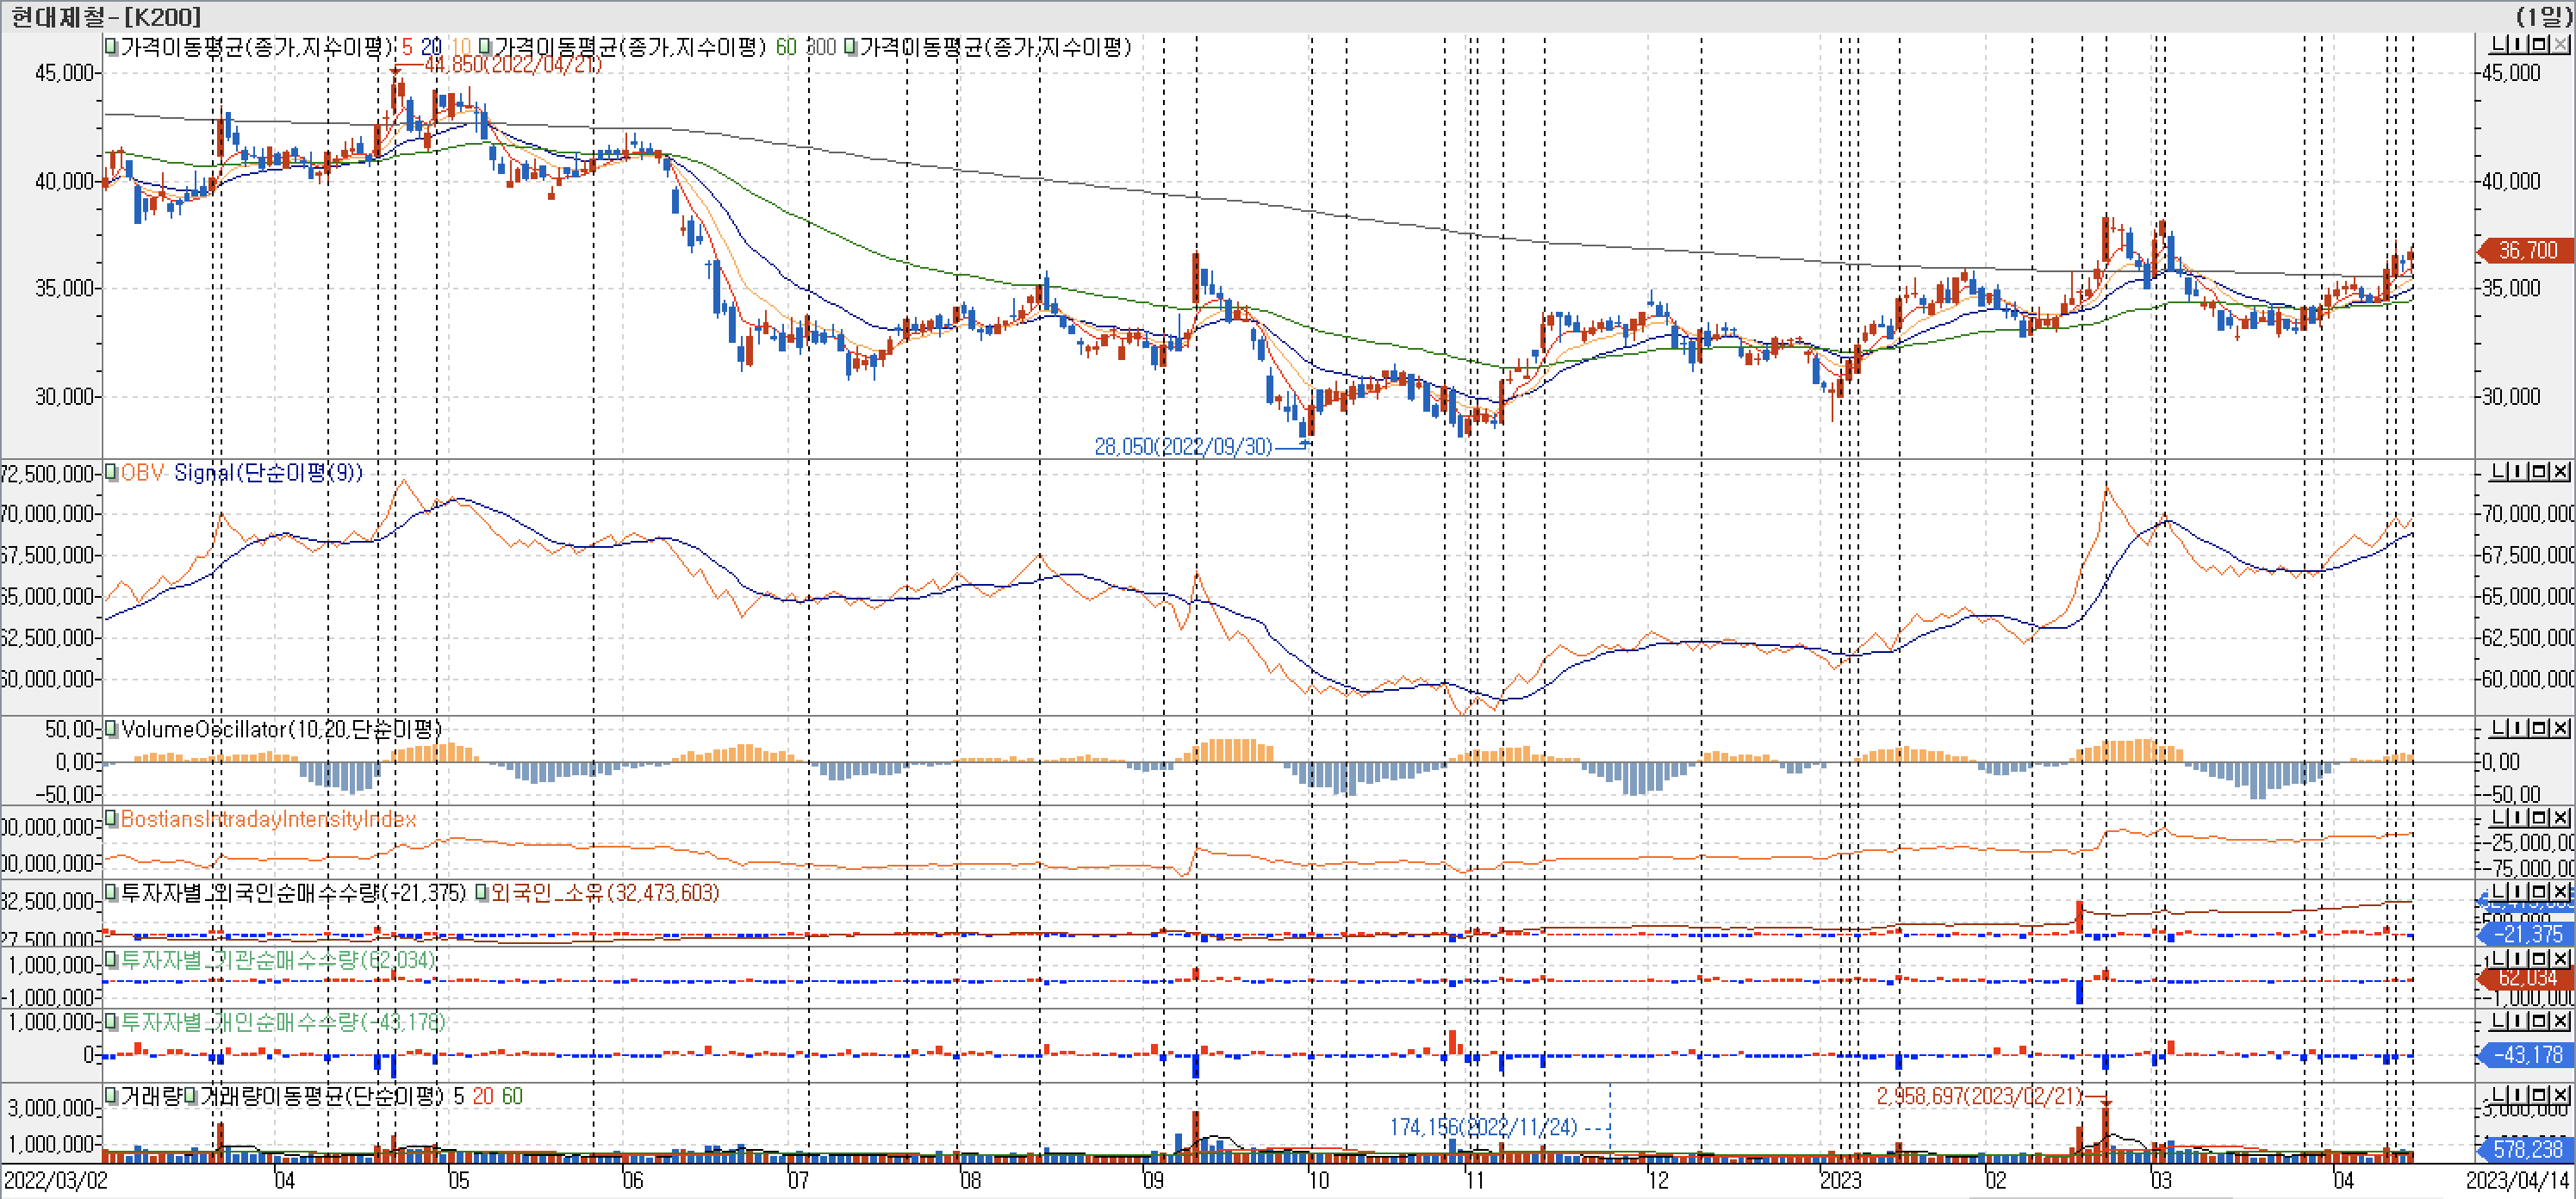Toggle the green box beside VolumeOscillator

(x=111, y=728)
